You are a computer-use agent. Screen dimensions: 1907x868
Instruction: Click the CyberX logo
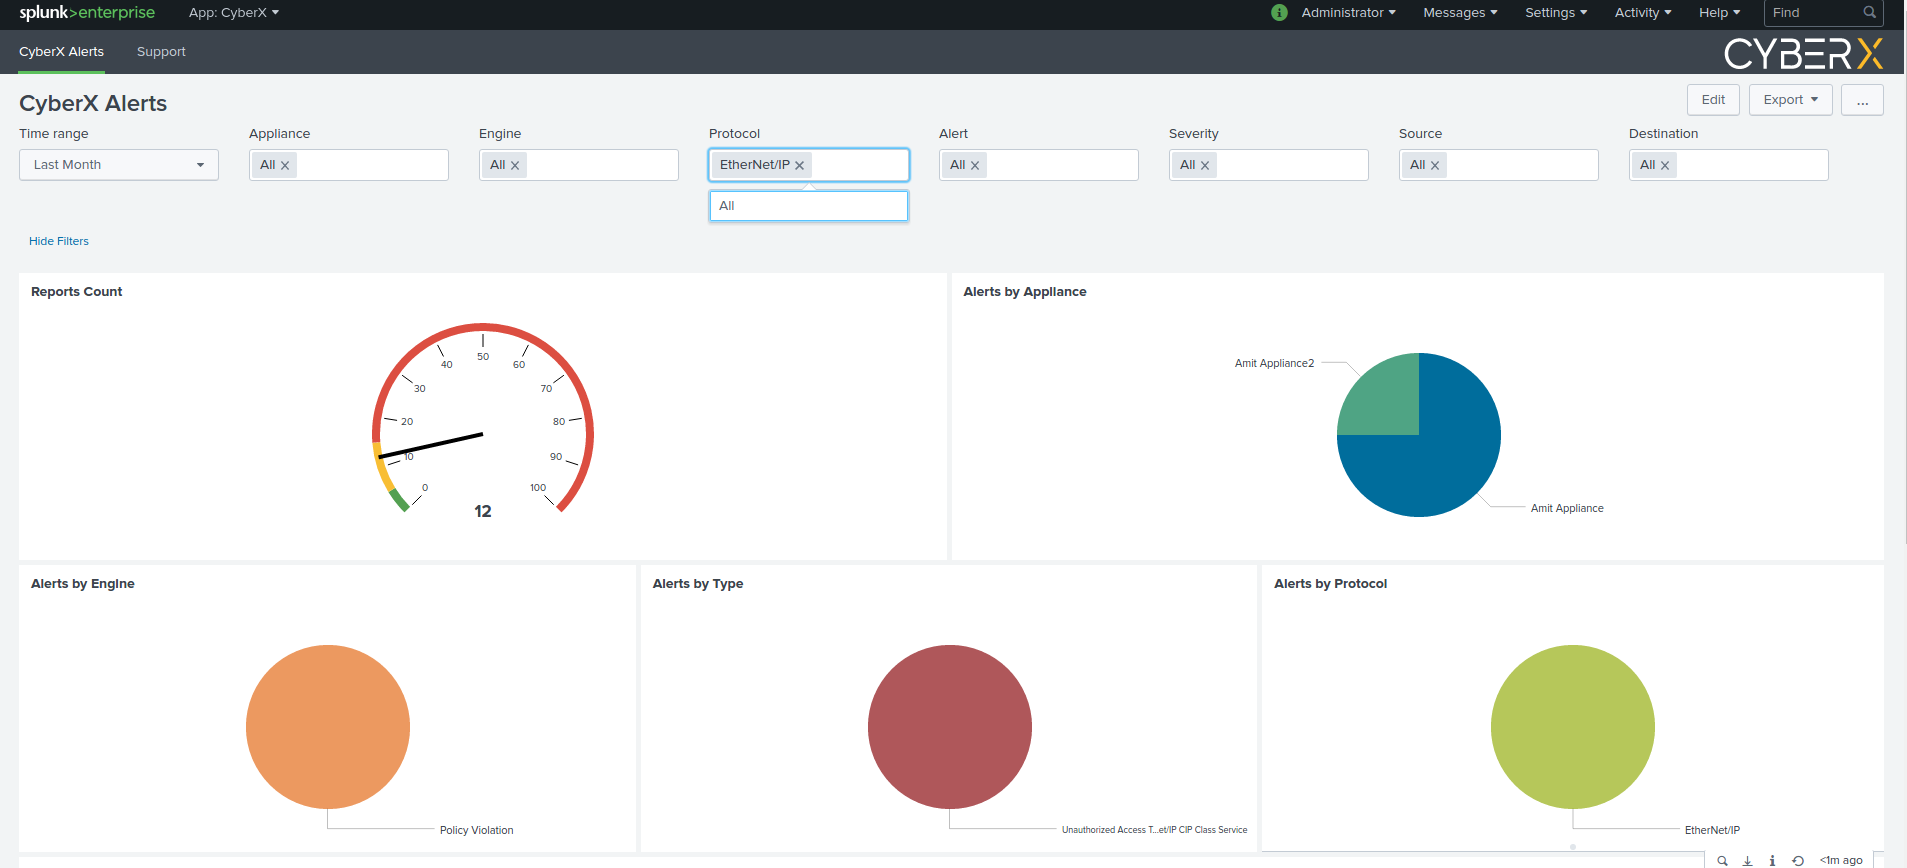[x=1803, y=54]
